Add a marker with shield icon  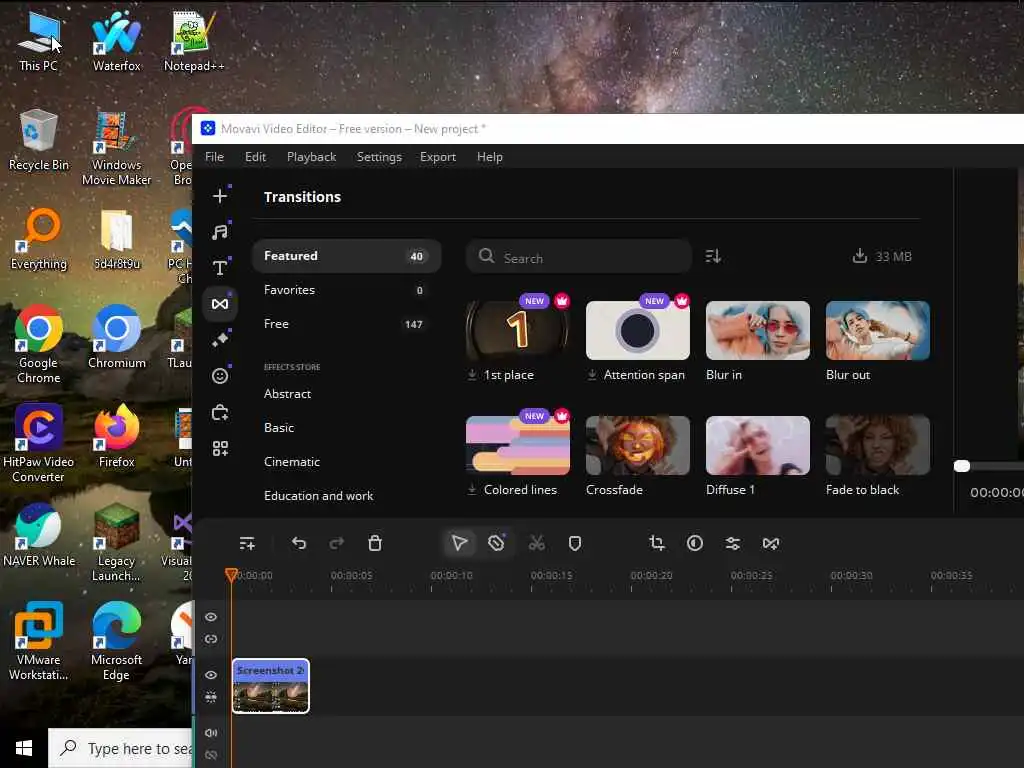(x=575, y=543)
